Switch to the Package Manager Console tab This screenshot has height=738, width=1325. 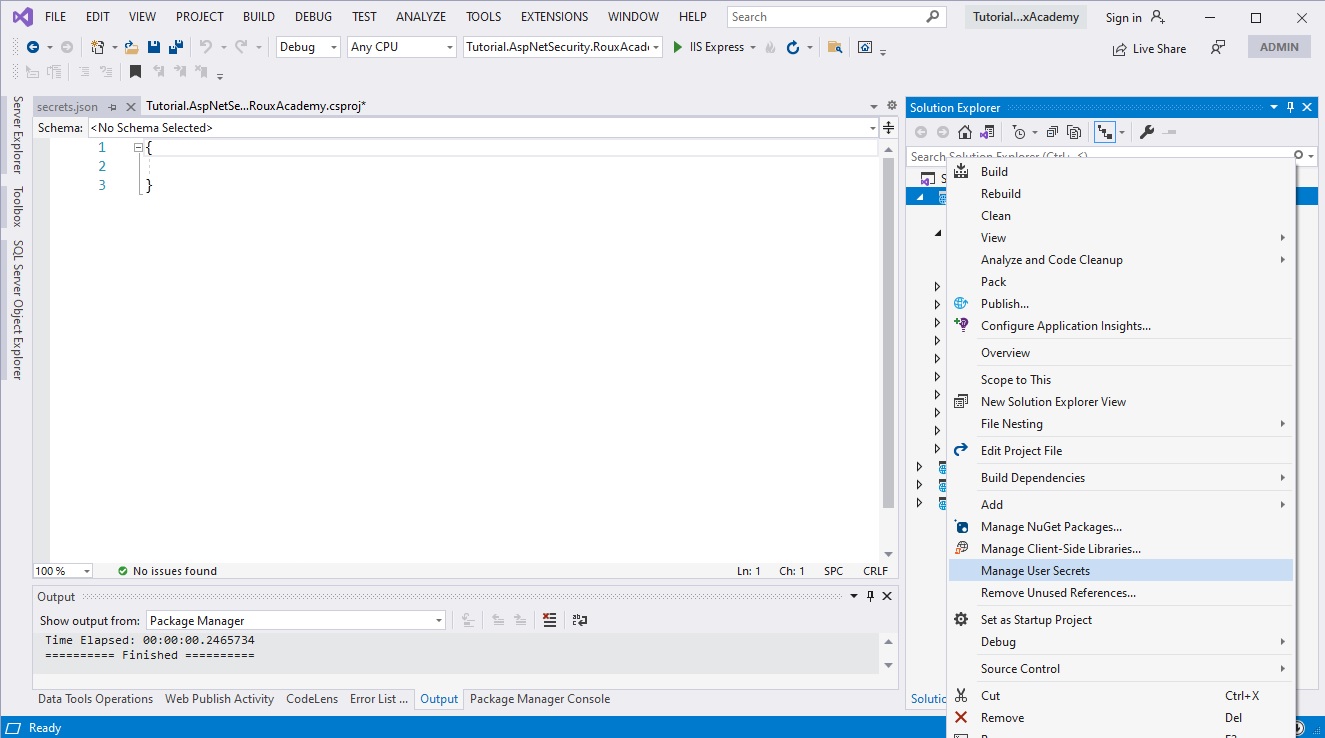click(539, 698)
